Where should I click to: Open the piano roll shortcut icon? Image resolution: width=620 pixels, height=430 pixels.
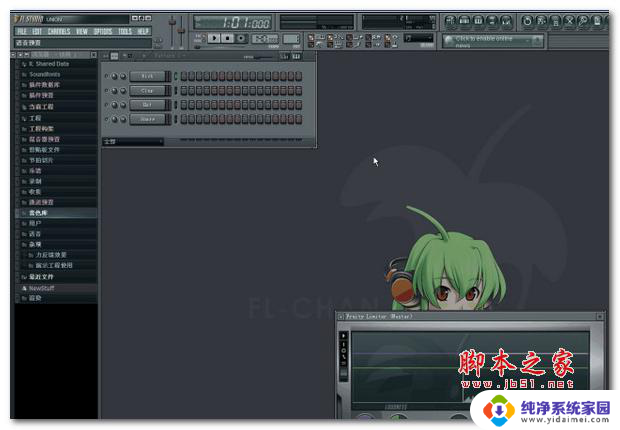[x=478, y=21]
